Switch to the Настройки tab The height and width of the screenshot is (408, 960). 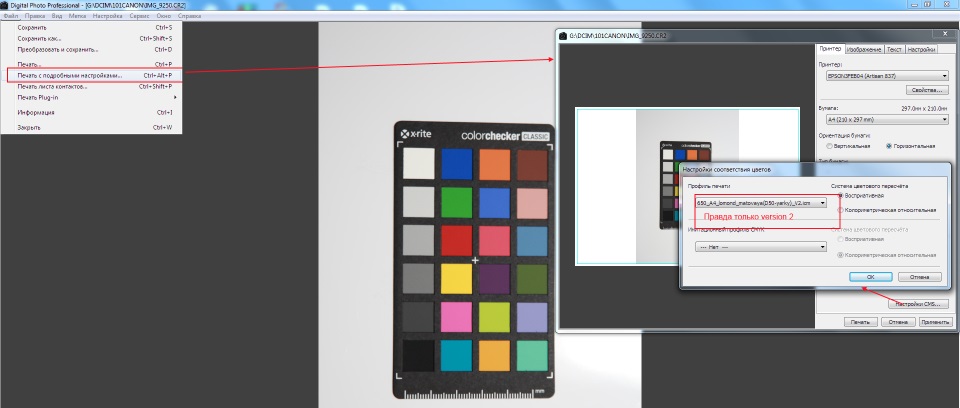pos(921,49)
